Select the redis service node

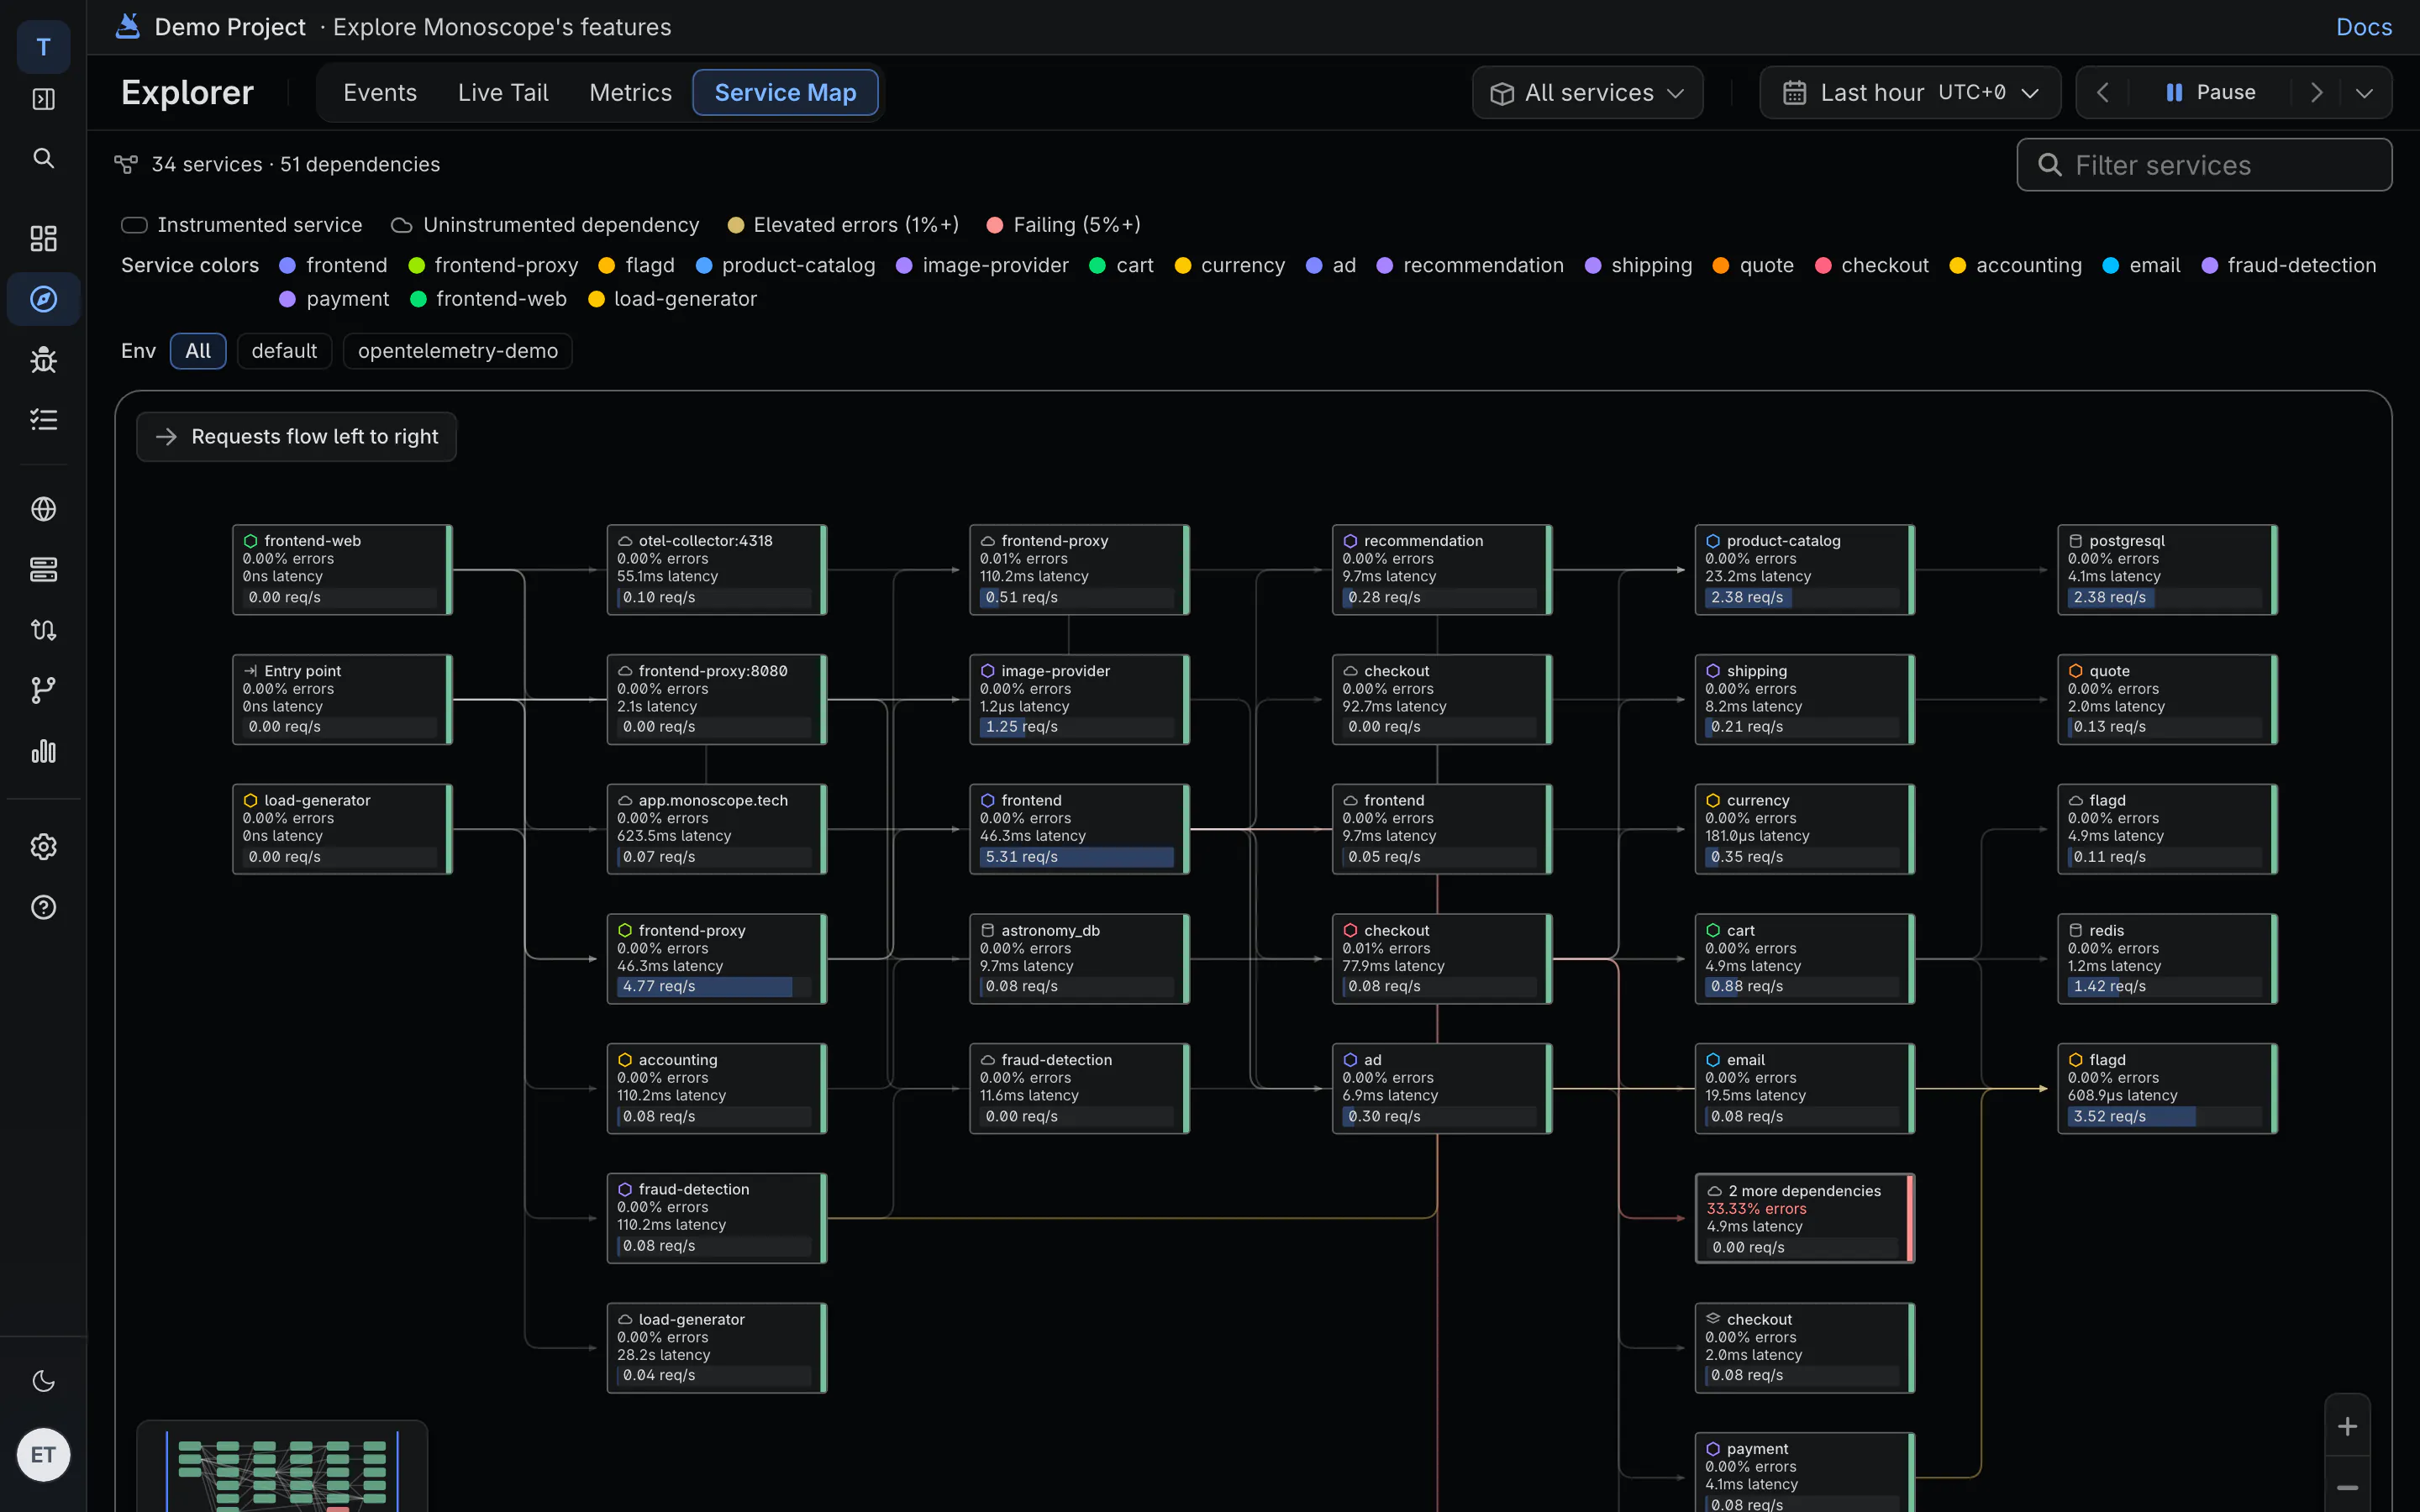(x=2167, y=958)
